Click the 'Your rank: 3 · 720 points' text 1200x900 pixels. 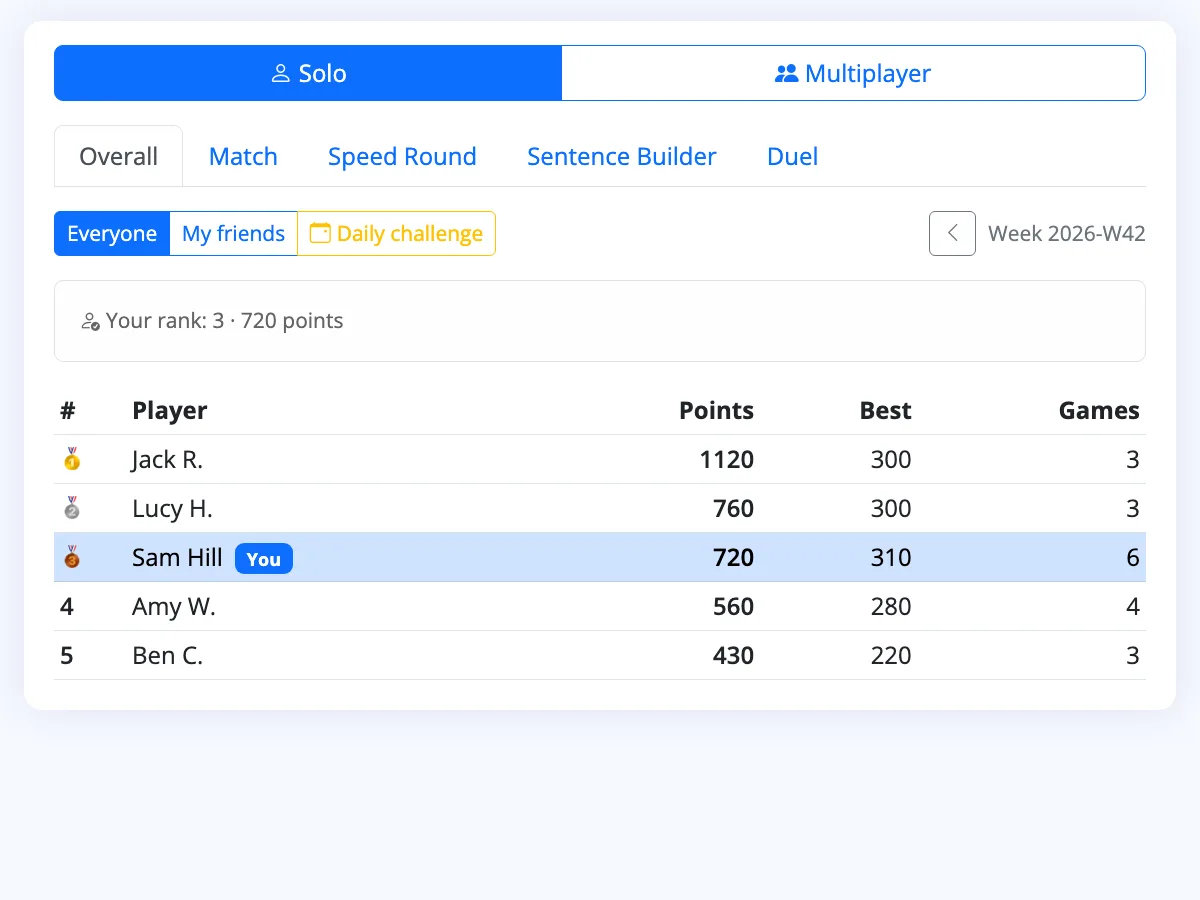click(225, 321)
